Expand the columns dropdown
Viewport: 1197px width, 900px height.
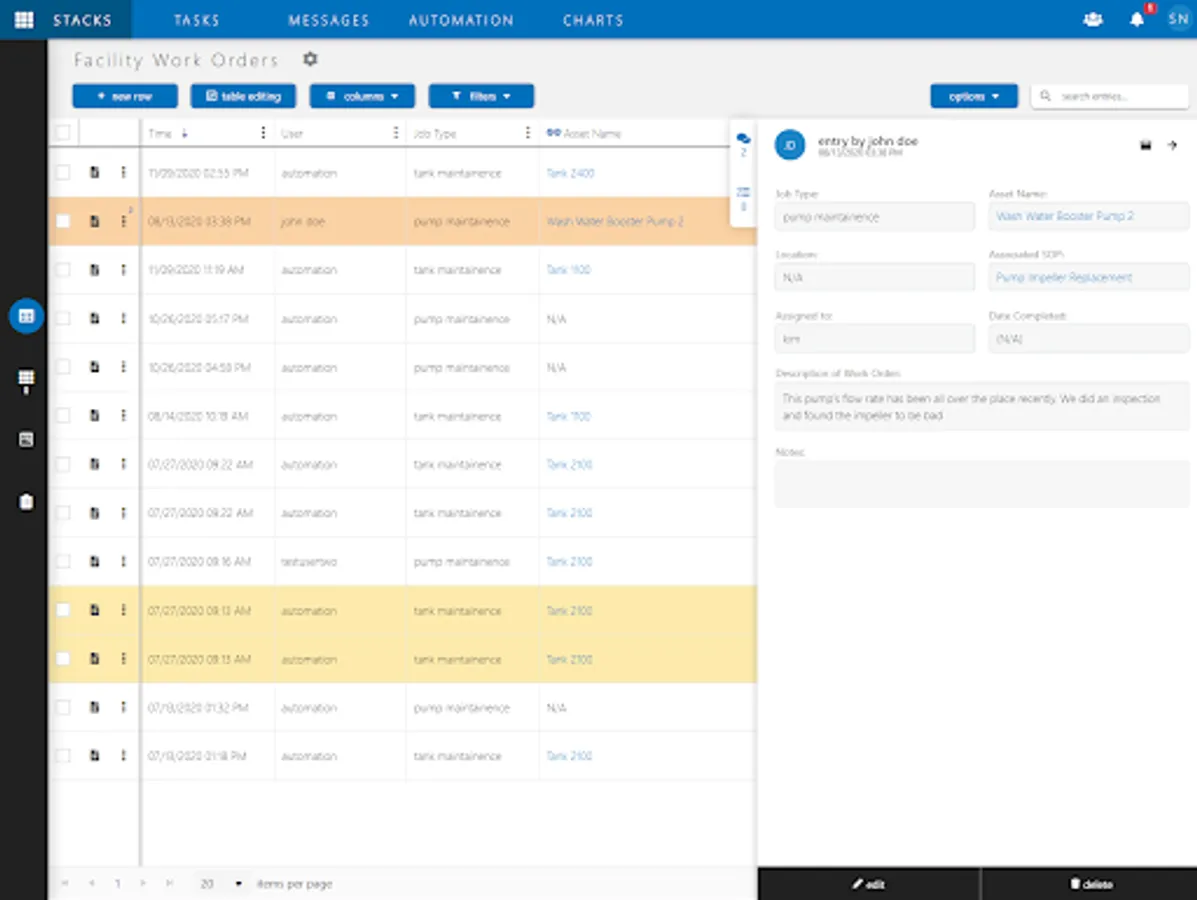click(362, 96)
